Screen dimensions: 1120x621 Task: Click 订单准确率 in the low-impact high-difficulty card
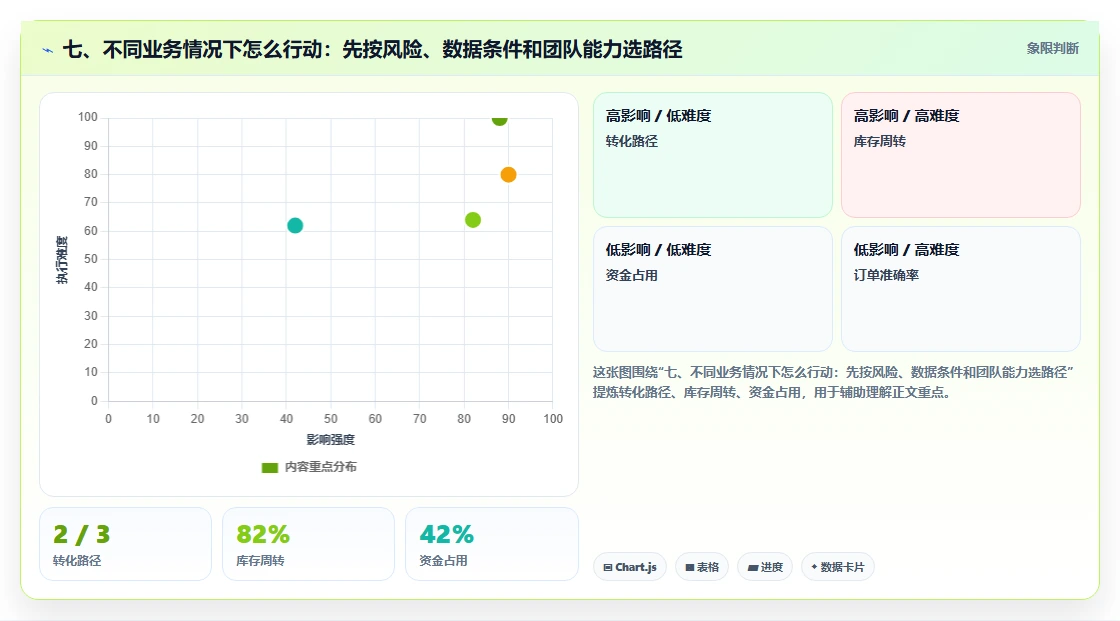click(x=886, y=275)
